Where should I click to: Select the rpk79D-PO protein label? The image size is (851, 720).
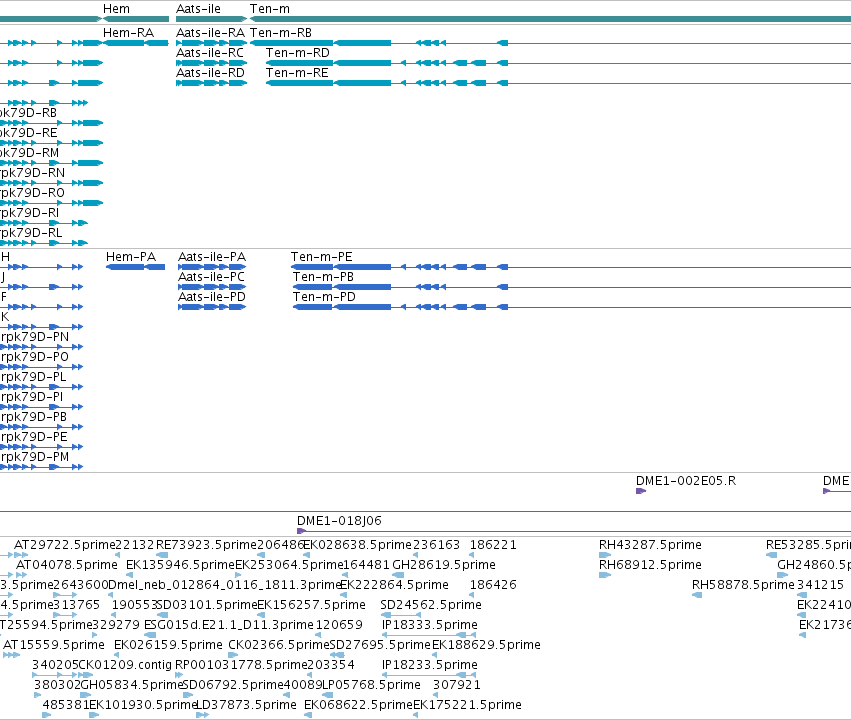click(35, 357)
